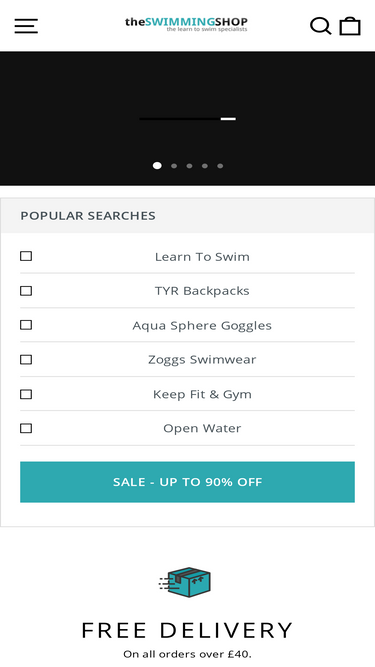Viewport: 375px width, 667px height.
Task: Click the Popular Searches header
Action: [88, 216]
